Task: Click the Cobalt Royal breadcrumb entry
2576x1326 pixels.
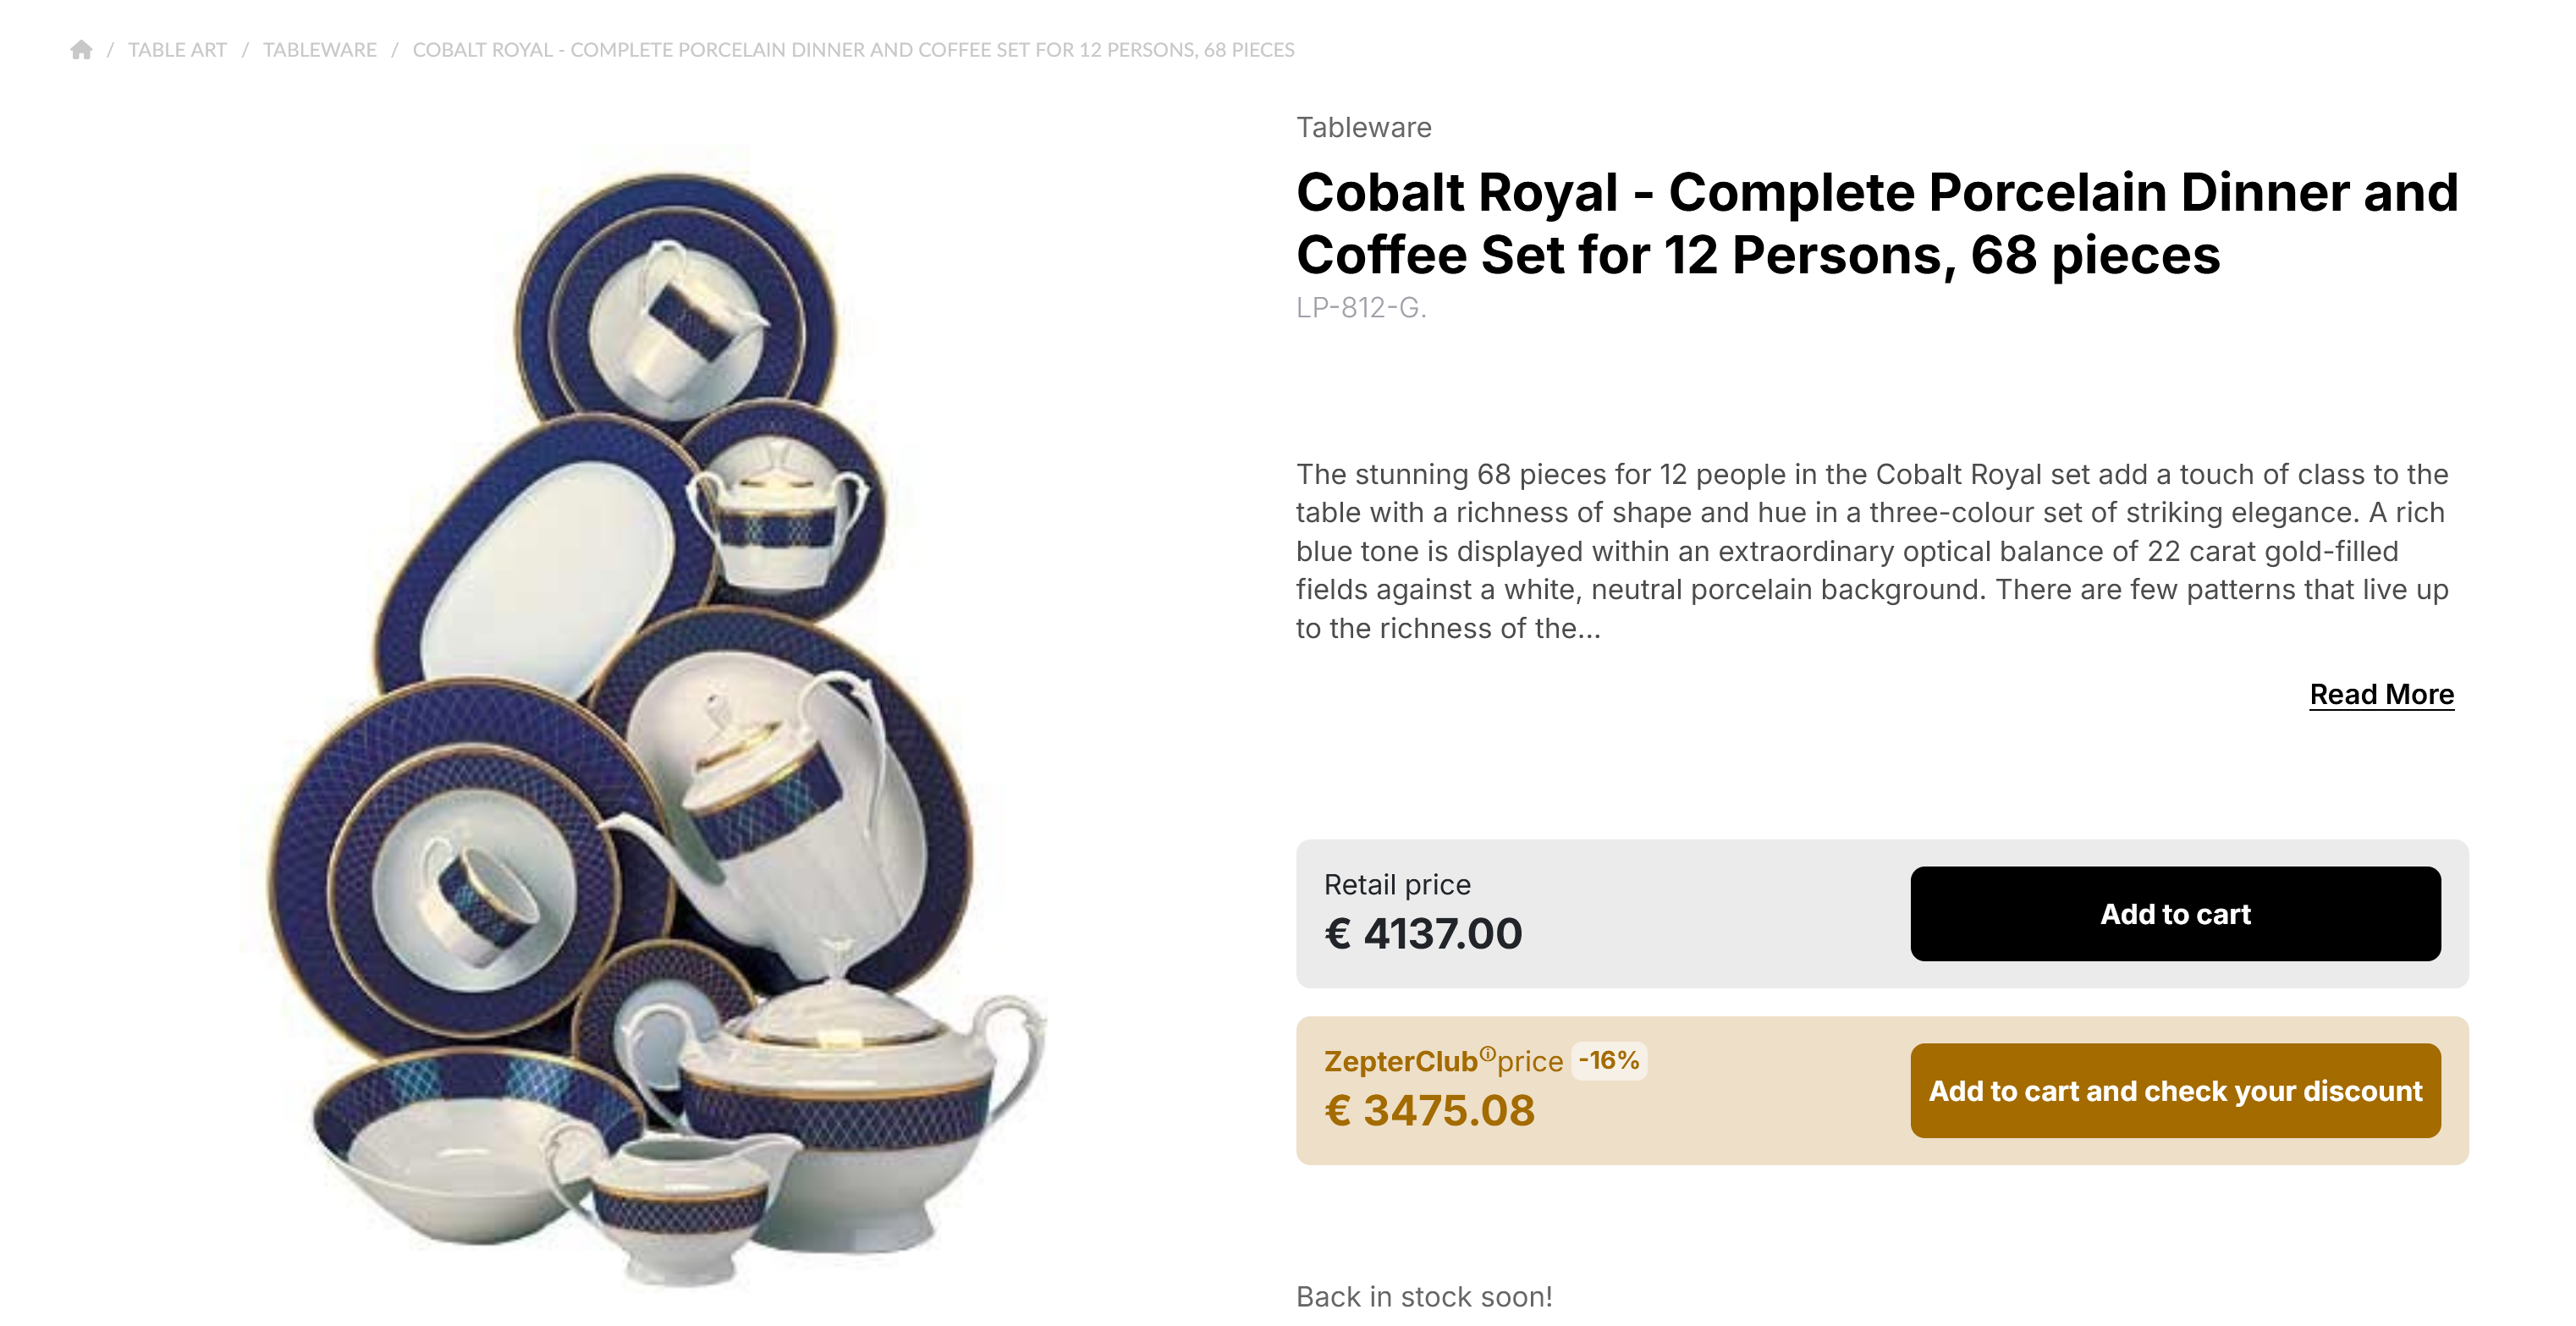Action: (x=852, y=50)
